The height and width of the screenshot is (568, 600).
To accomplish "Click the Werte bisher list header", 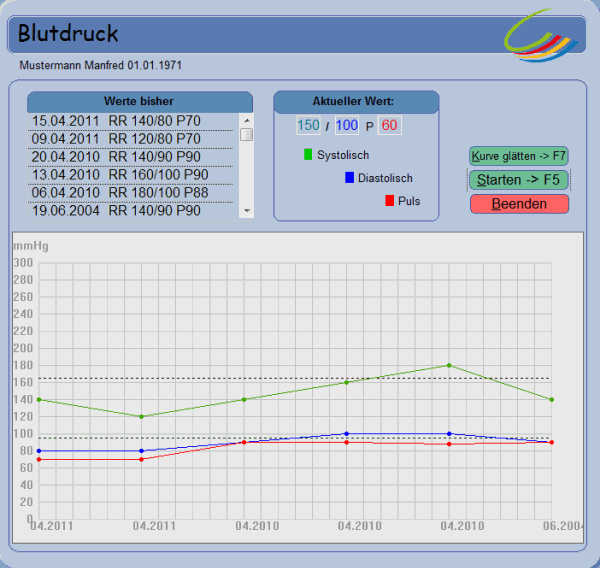I will point(140,101).
